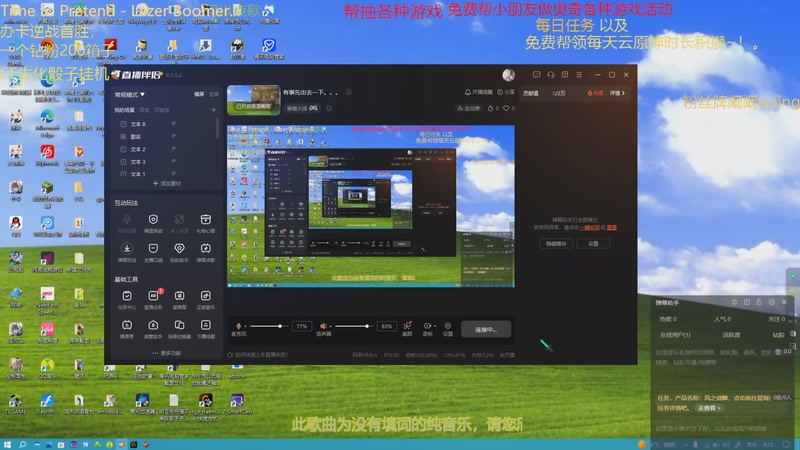Click the 一键找回 link
Viewport: 800px width, 450px height.
tap(590, 228)
